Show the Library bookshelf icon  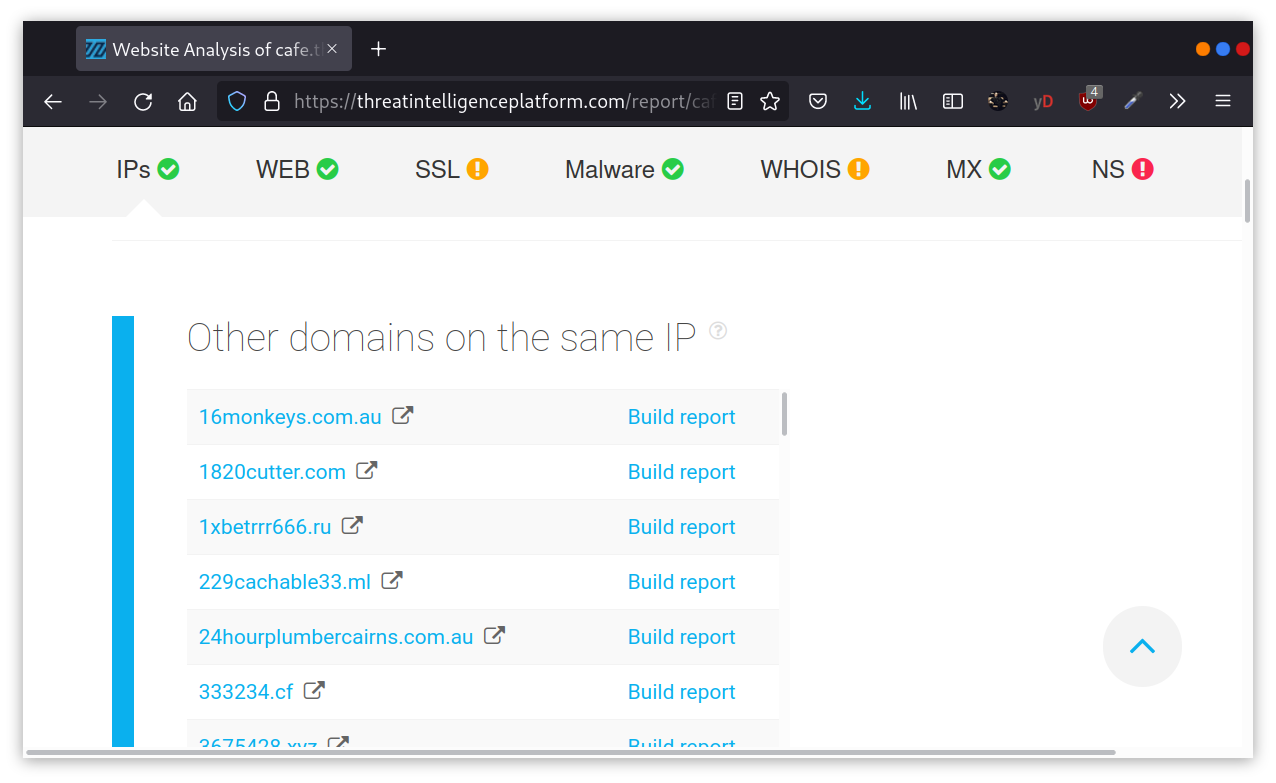coord(908,101)
